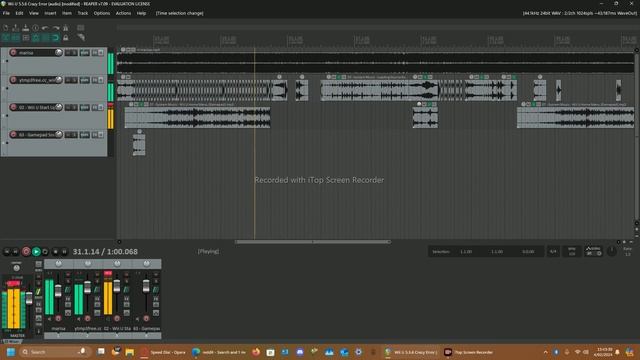Toggle auto-crossfade toolbar button
This screenshot has width=640, height=360.
pos(5,38)
